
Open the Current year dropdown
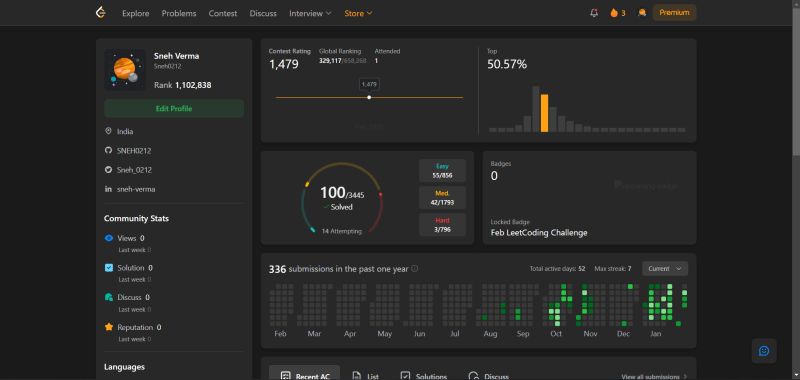pos(665,268)
